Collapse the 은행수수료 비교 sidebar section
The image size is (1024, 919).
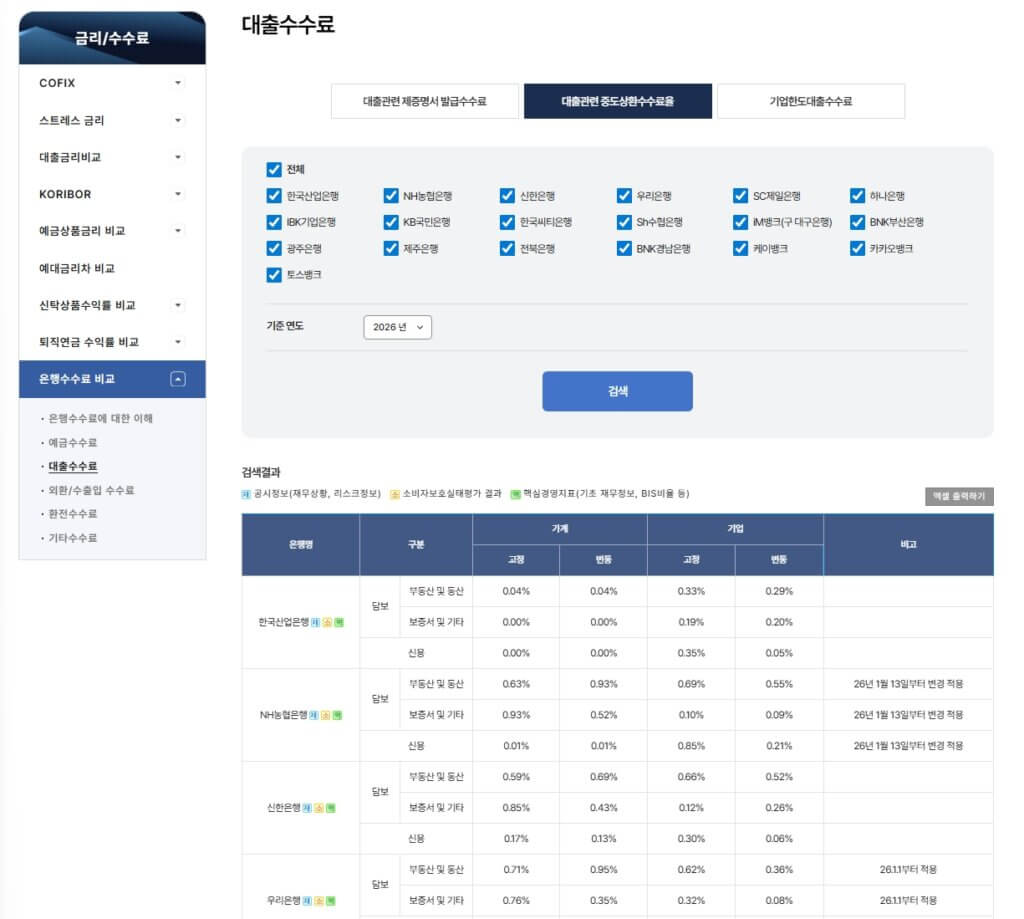click(178, 380)
